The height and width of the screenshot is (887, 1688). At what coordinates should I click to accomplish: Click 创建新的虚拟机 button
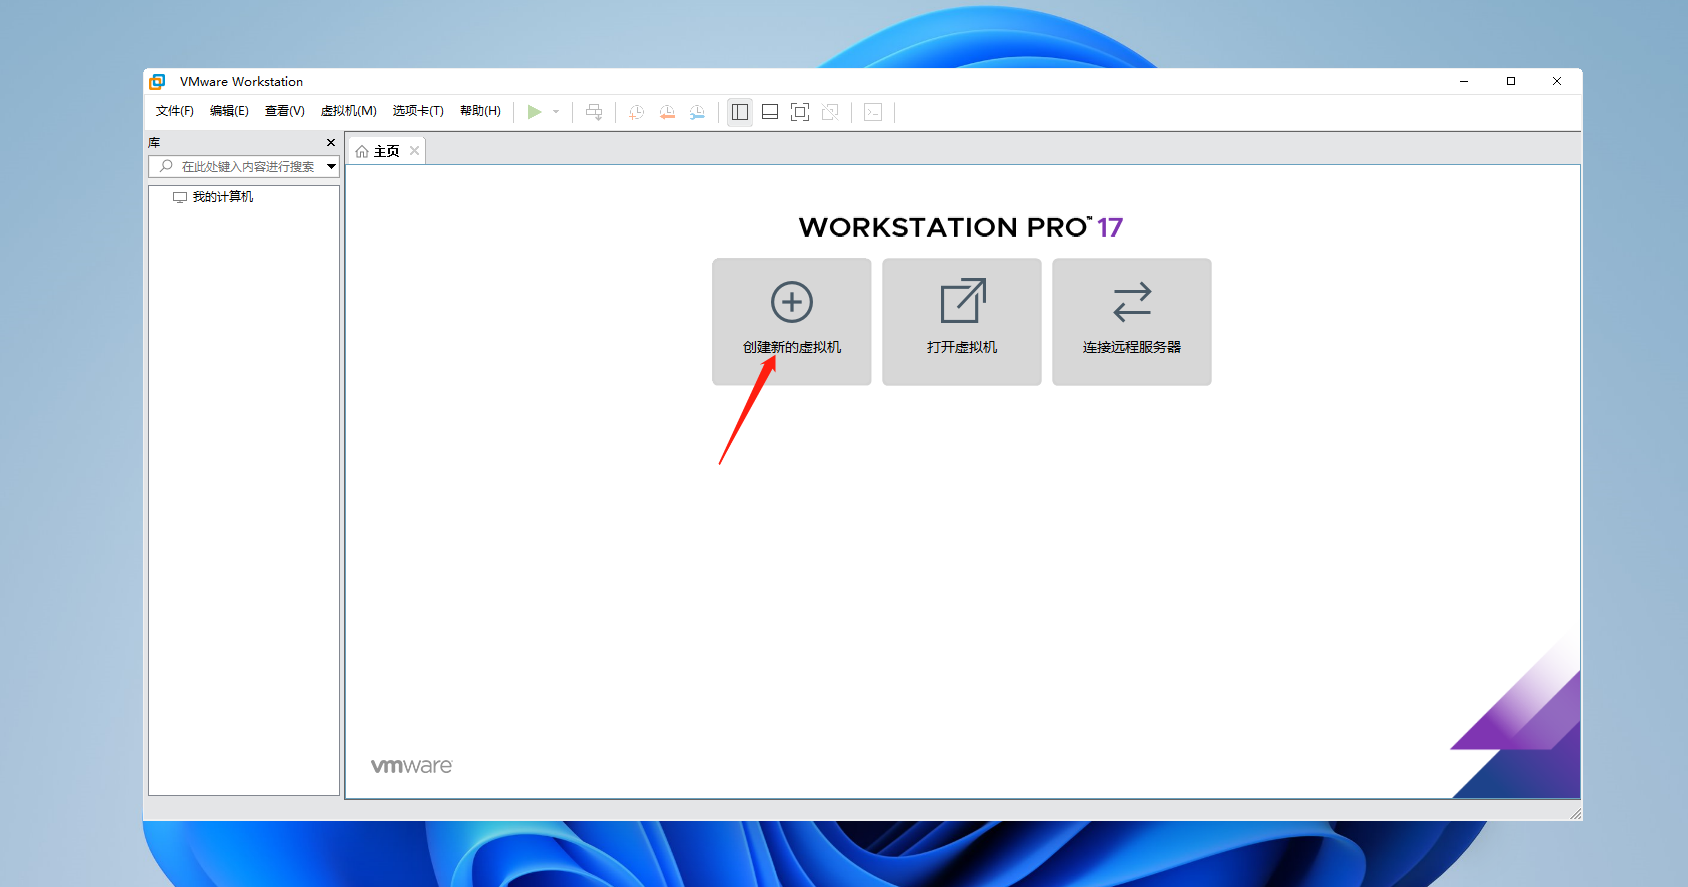click(792, 322)
